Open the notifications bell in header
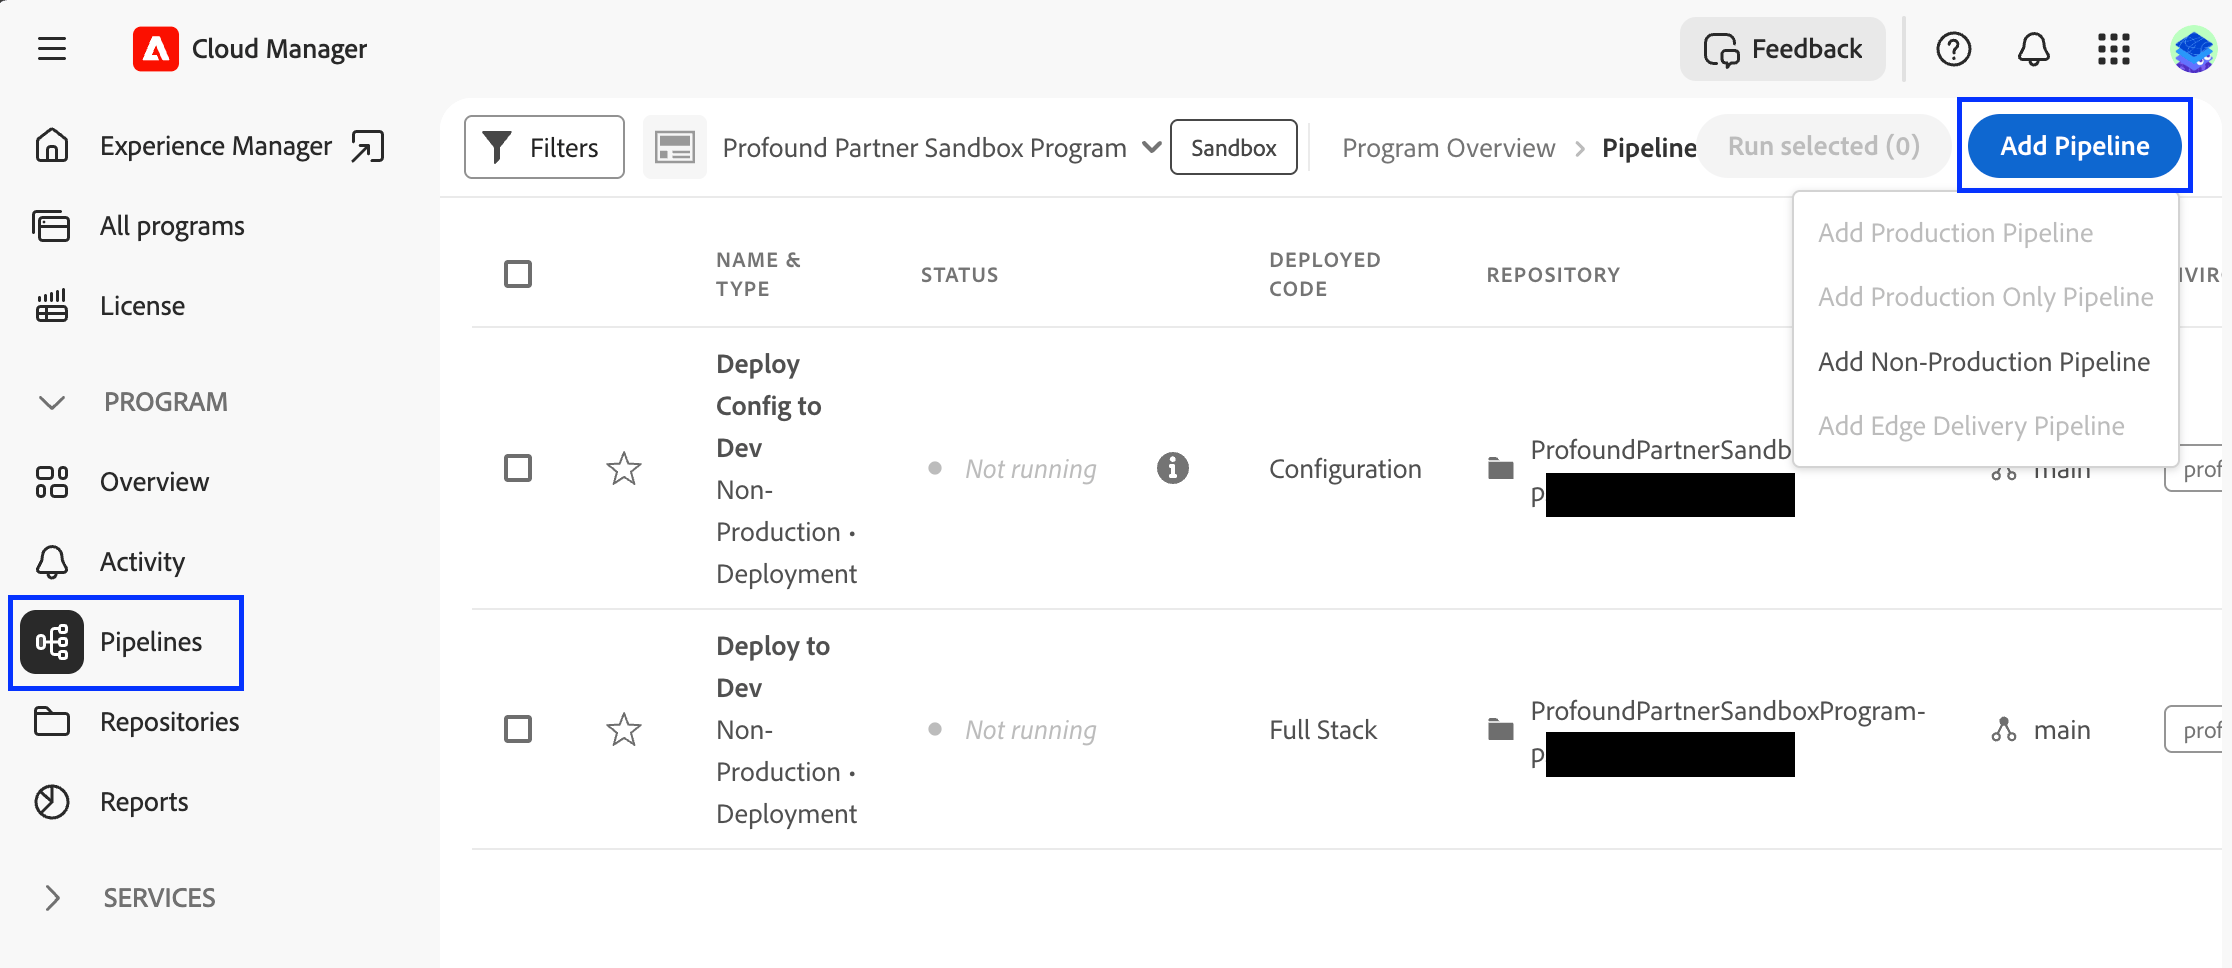The width and height of the screenshot is (2232, 968). click(2033, 48)
